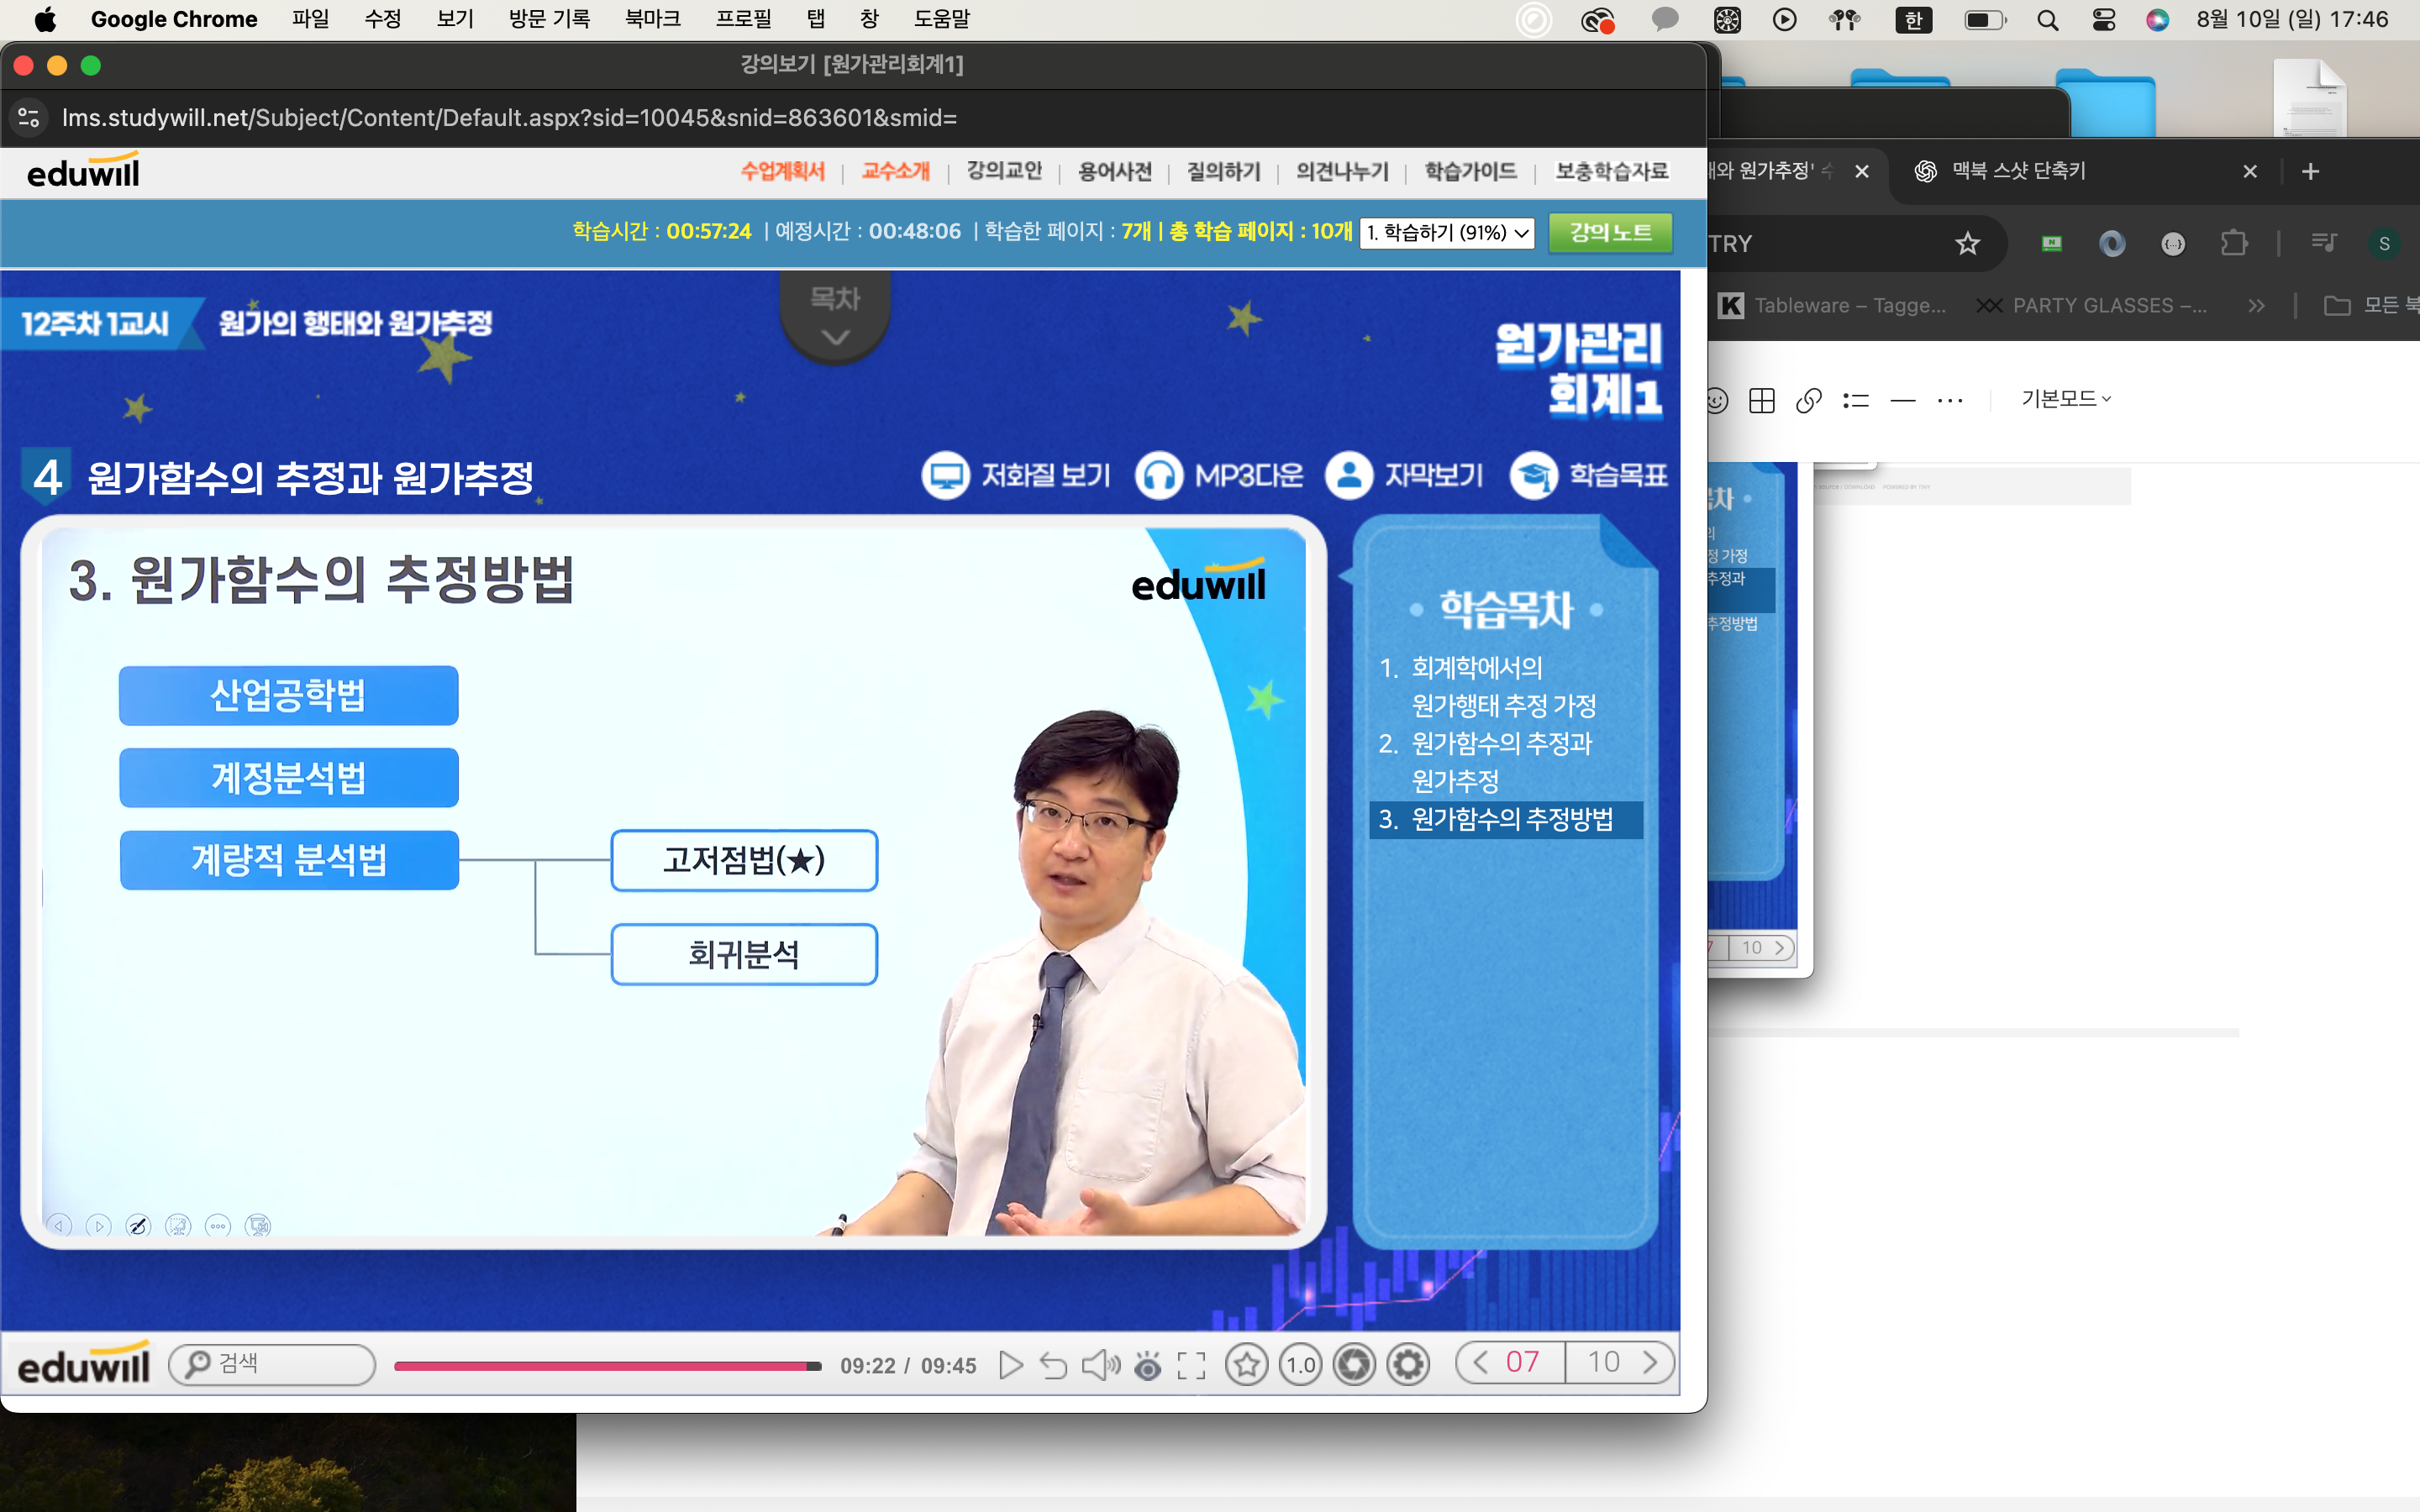Enter fullscreen with the bracket icon
Image resolution: width=2420 pixels, height=1512 pixels.
[x=1191, y=1365]
